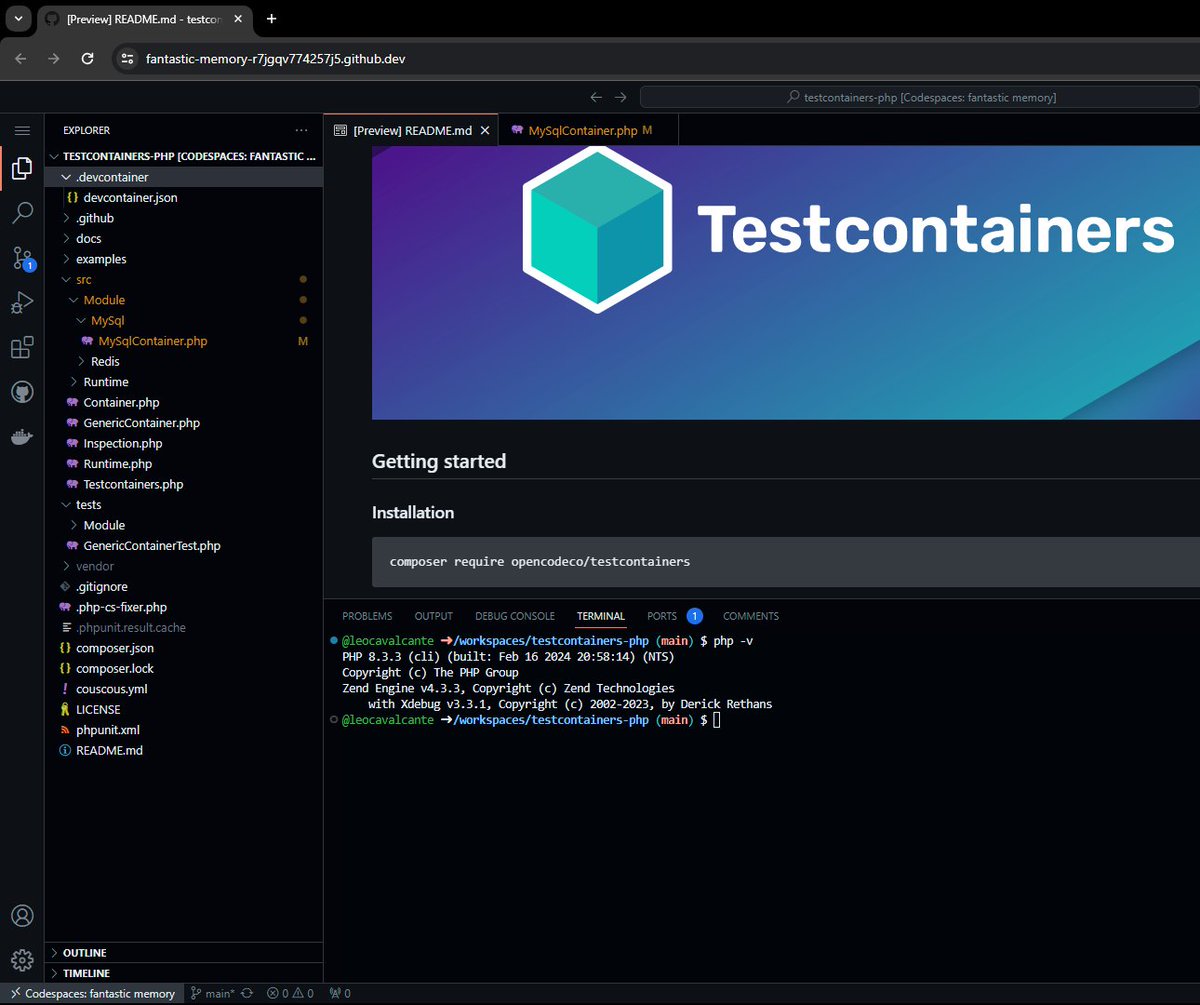Open Inspection.php file

coord(184,443)
